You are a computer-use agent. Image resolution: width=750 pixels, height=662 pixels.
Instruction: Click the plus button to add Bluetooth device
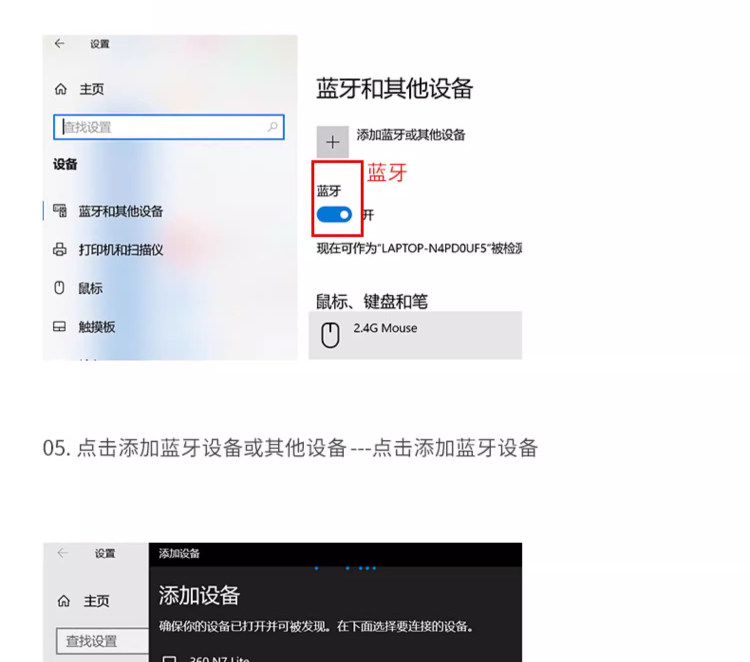click(x=332, y=142)
